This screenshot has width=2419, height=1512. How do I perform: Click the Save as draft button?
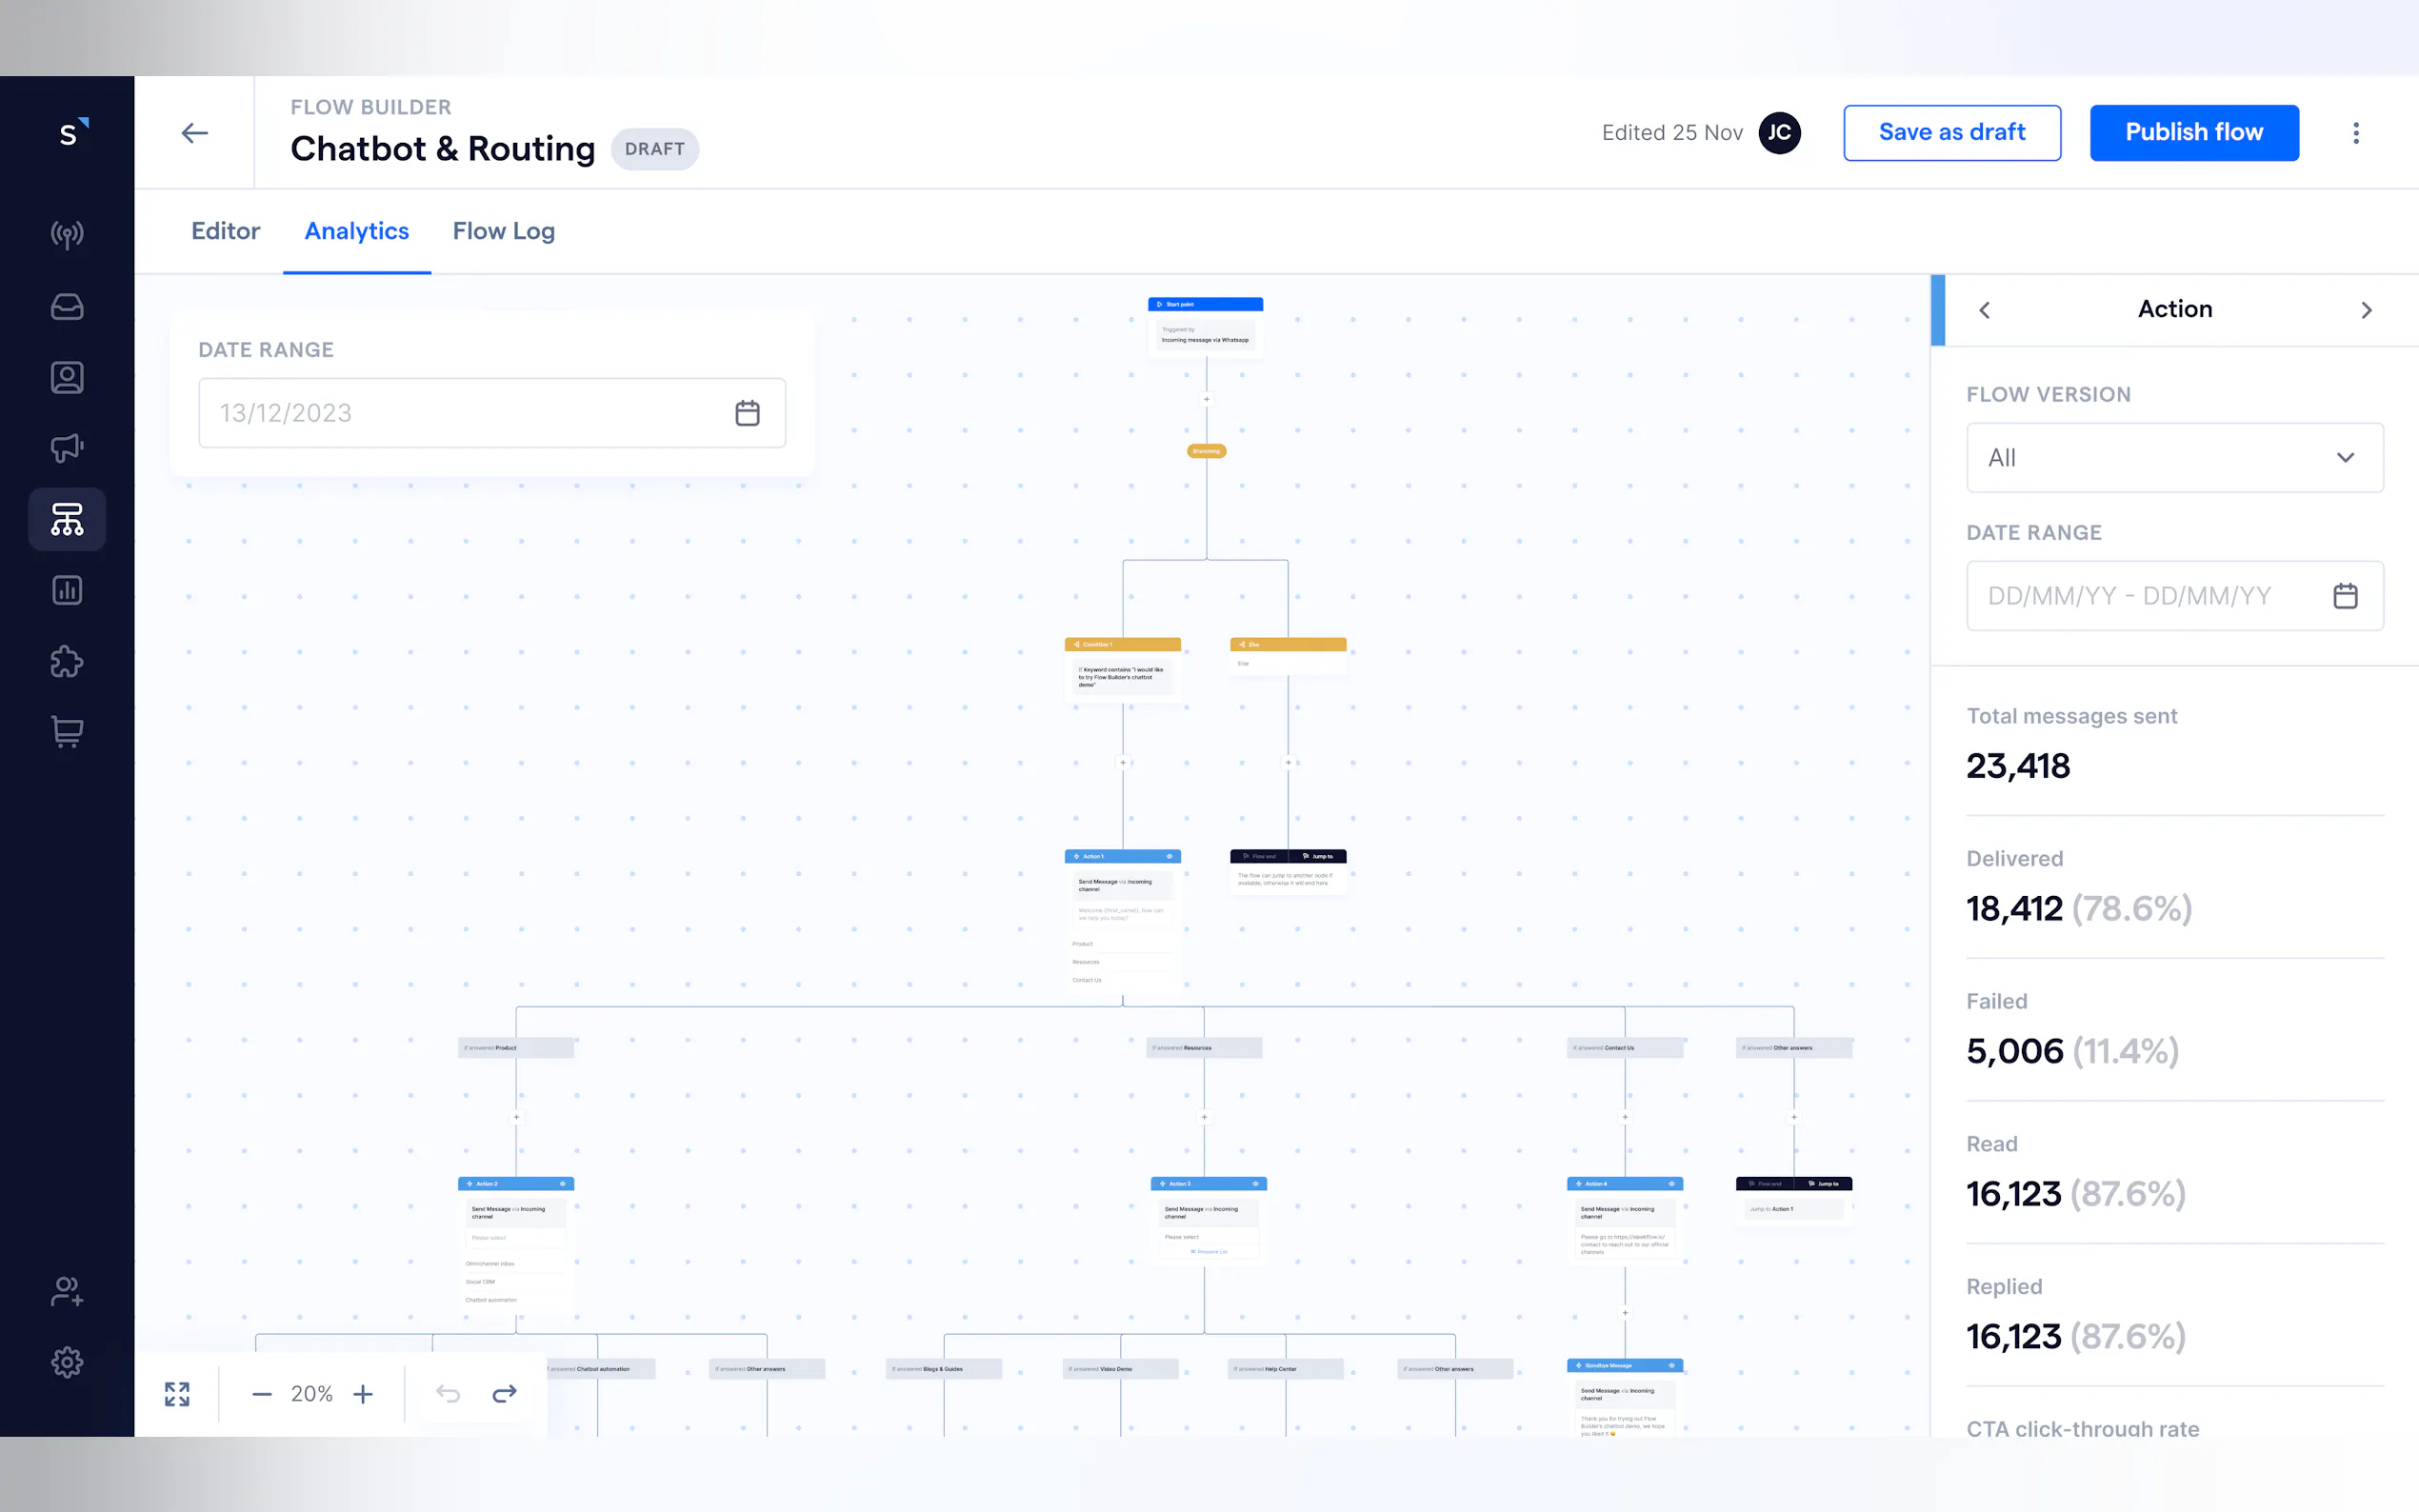click(1951, 132)
